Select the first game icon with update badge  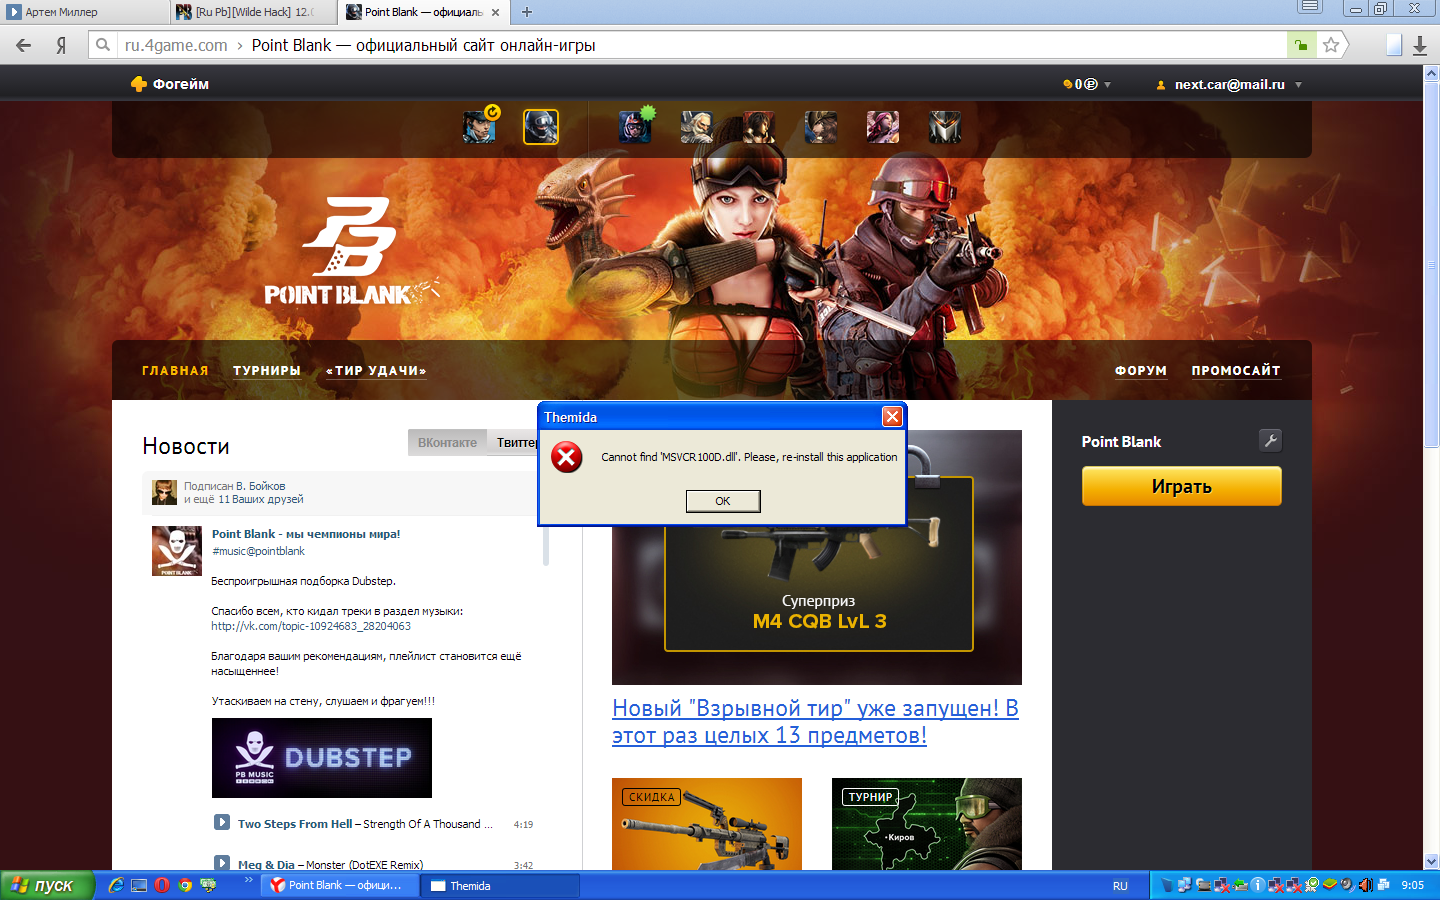click(480, 126)
